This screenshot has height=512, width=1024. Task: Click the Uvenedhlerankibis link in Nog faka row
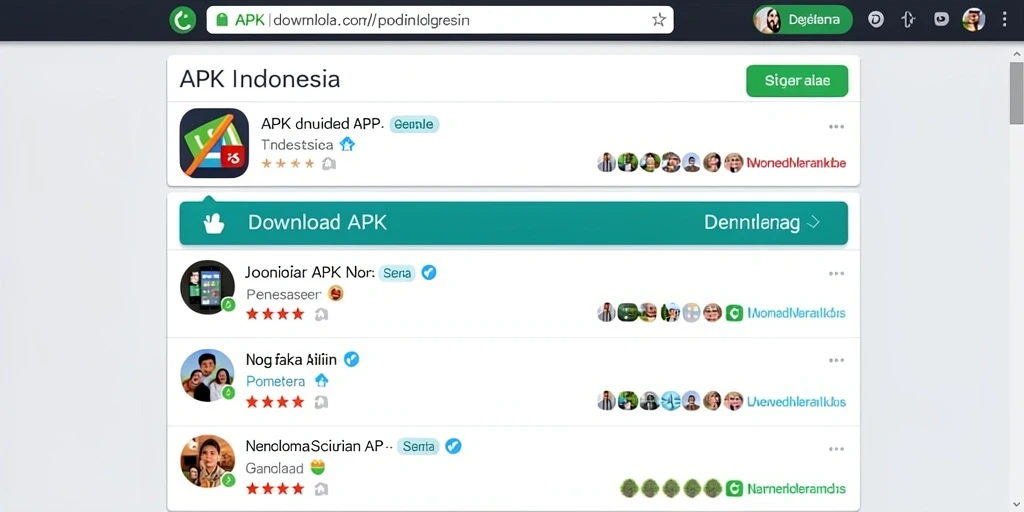coord(796,402)
